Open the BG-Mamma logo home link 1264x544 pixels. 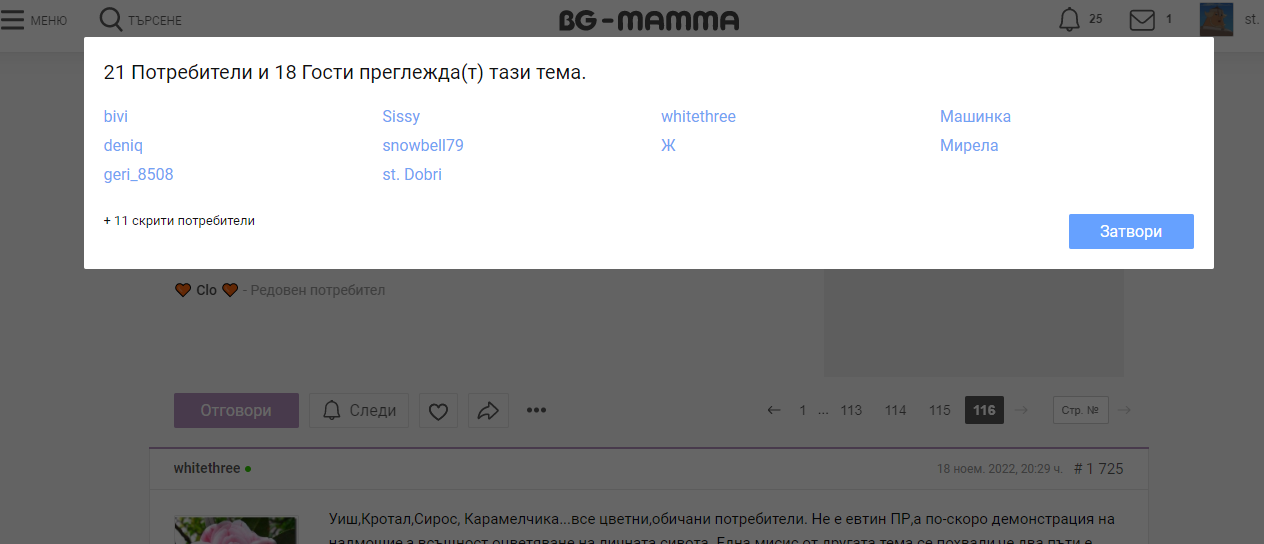point(649,20)
